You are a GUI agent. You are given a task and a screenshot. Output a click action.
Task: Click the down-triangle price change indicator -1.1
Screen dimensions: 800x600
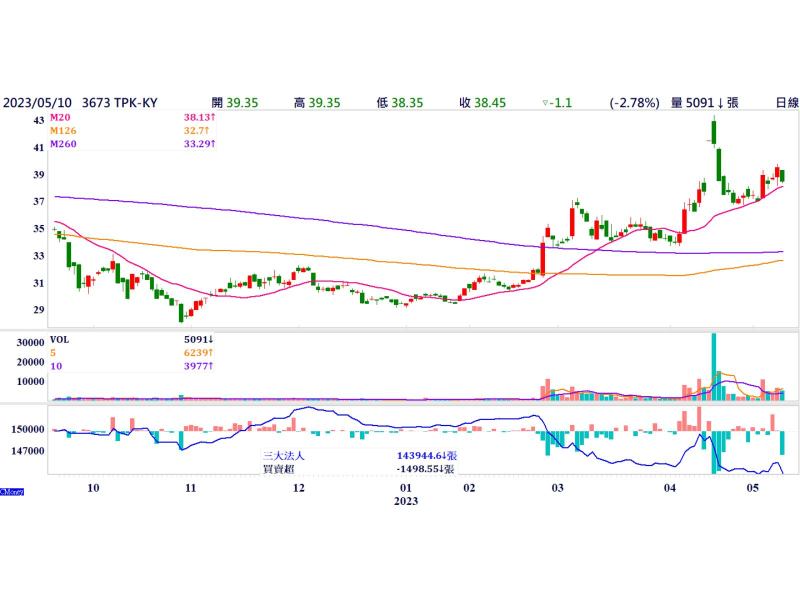pyautogui.click(x=555, y=102)
